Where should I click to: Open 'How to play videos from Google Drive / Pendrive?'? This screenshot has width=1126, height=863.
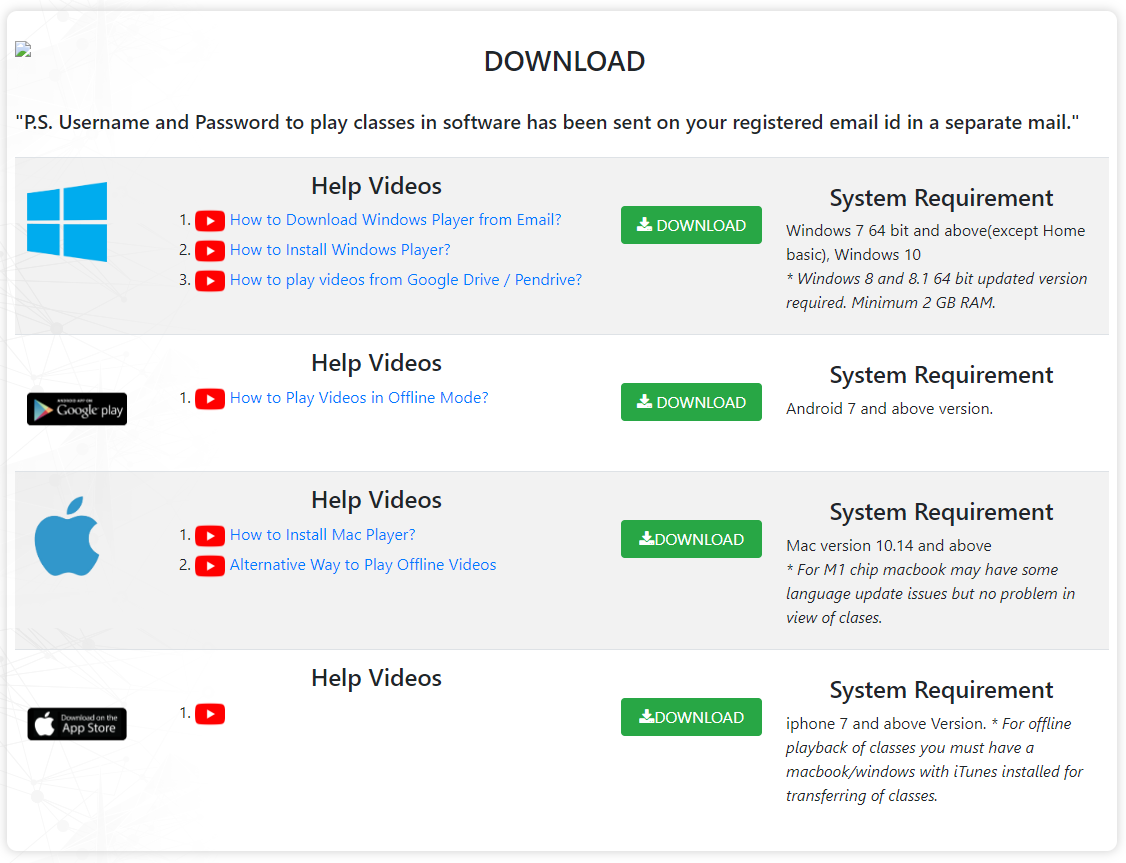point(405,280)
